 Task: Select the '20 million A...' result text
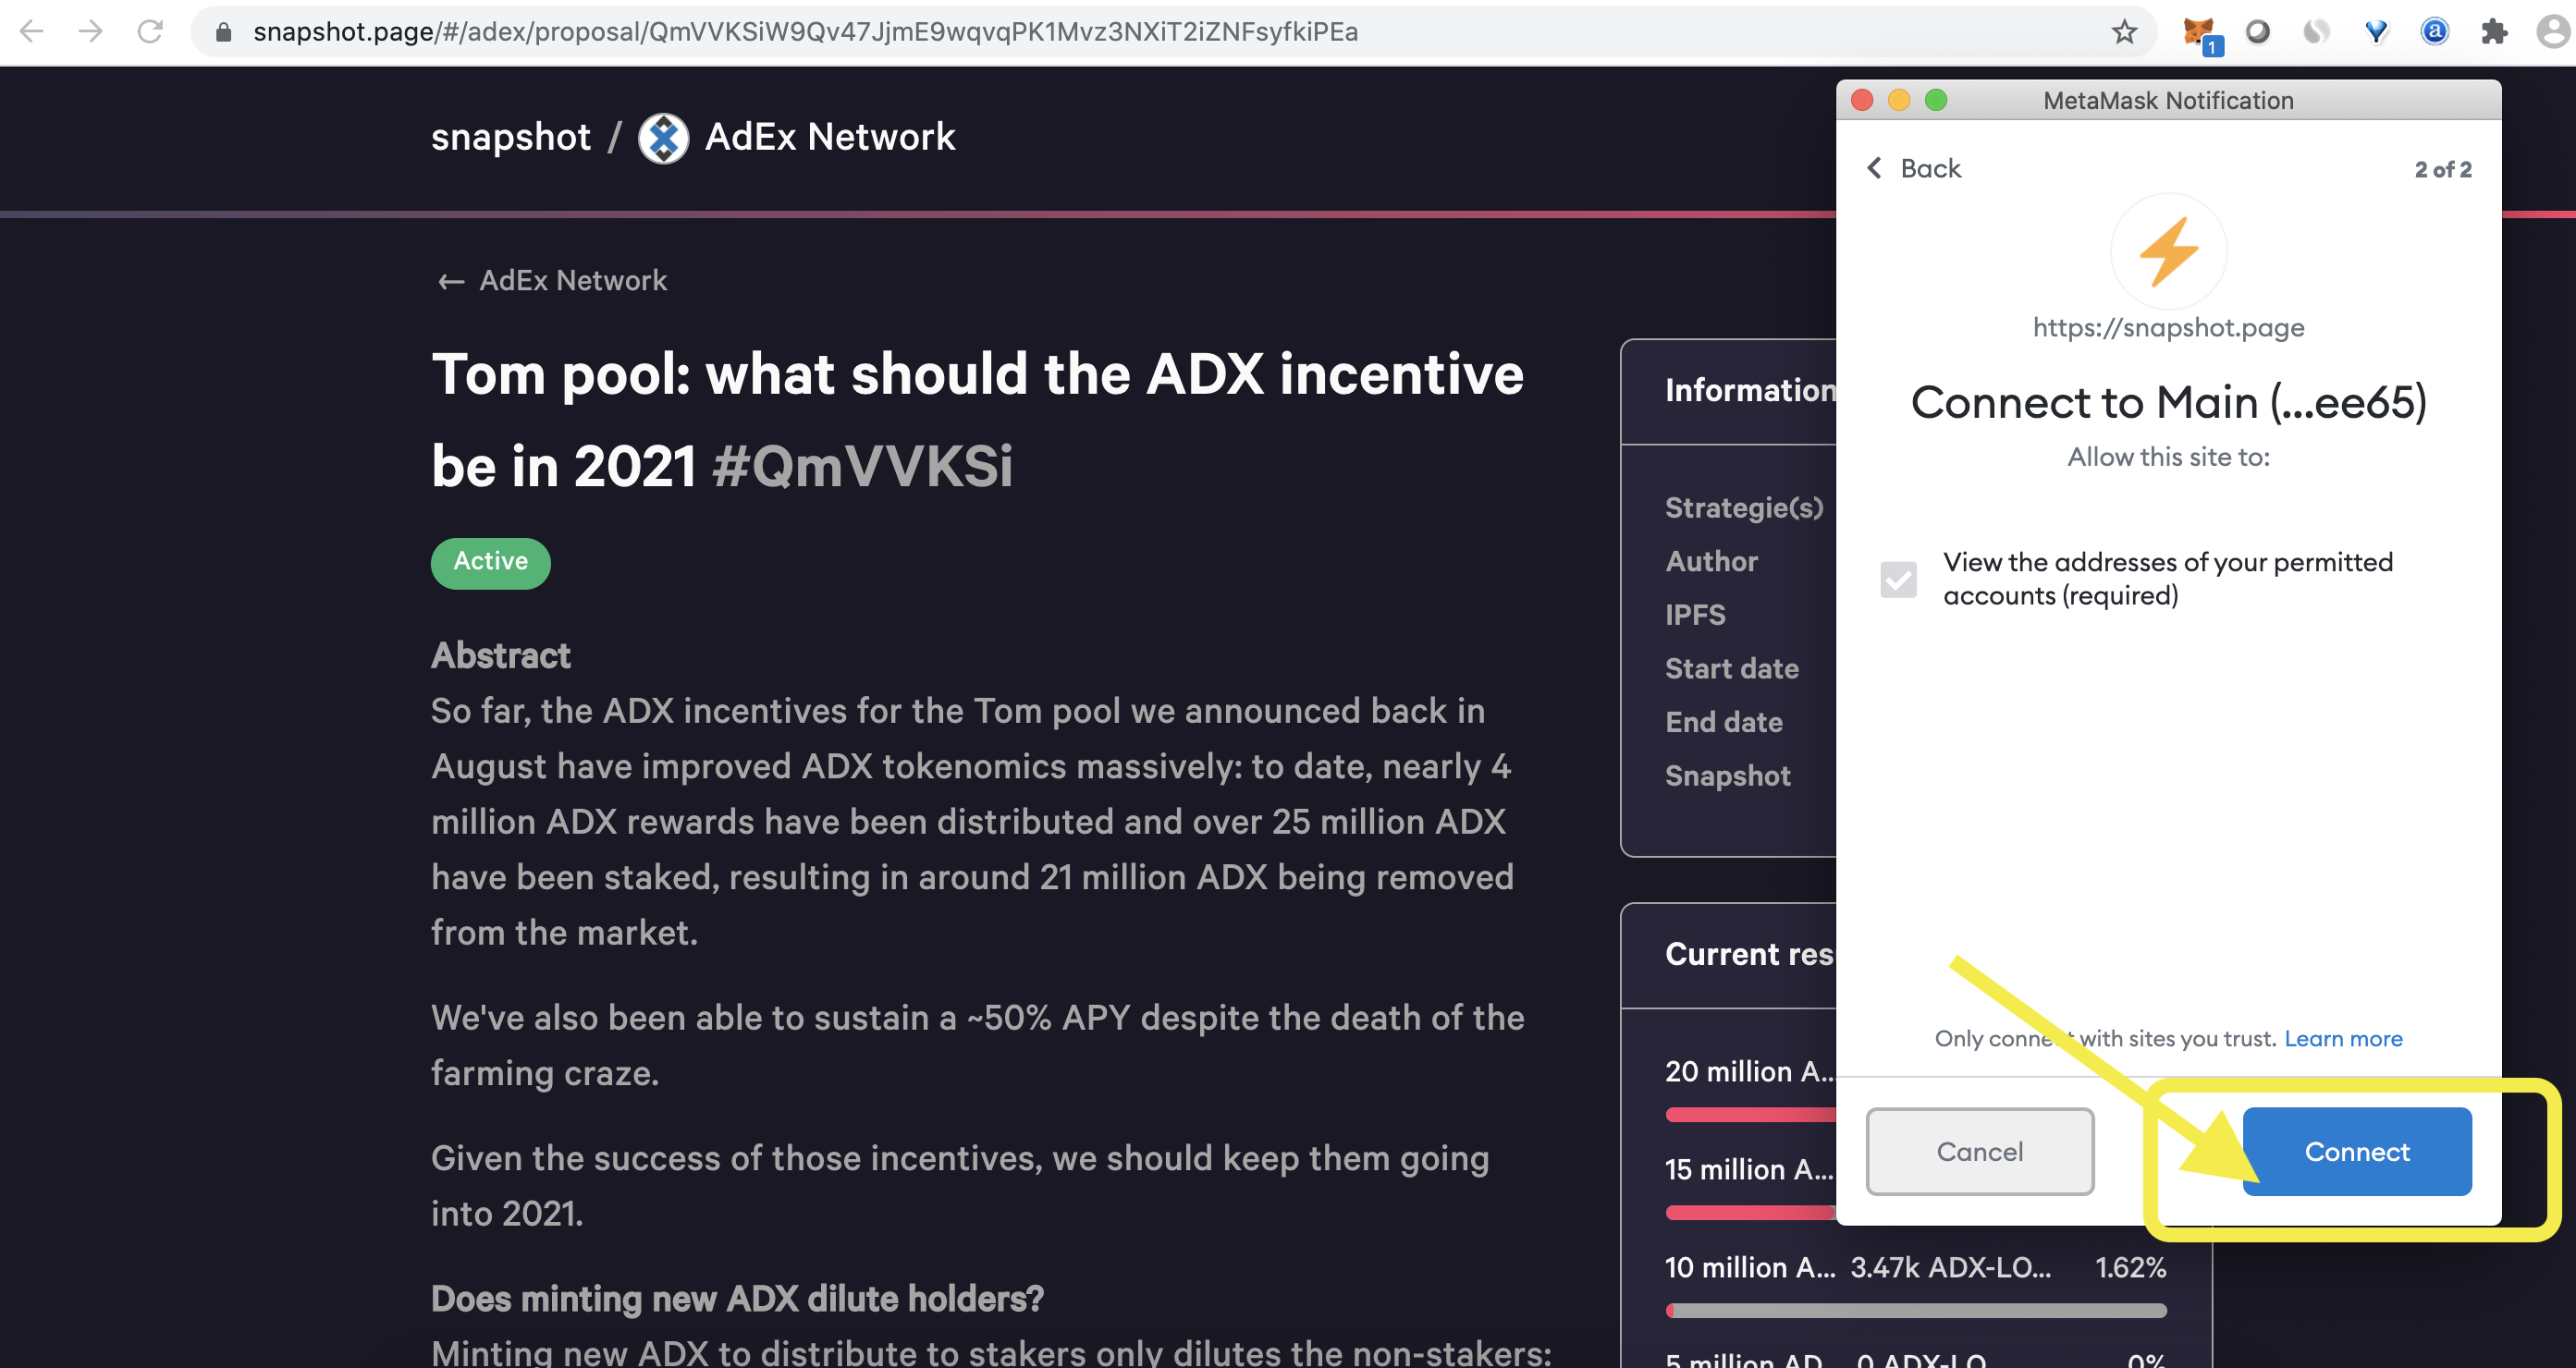point(1750,1071)
